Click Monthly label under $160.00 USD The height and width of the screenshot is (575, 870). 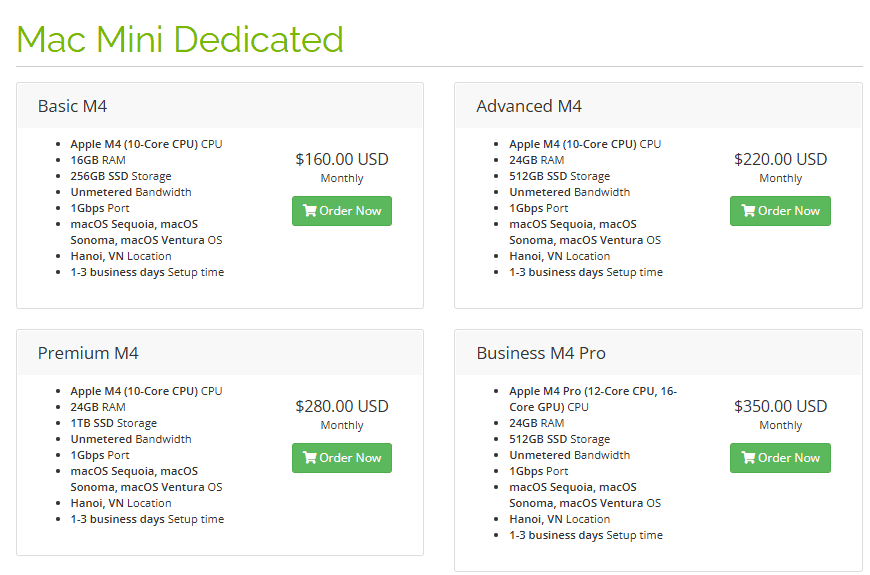click(342, 178)
